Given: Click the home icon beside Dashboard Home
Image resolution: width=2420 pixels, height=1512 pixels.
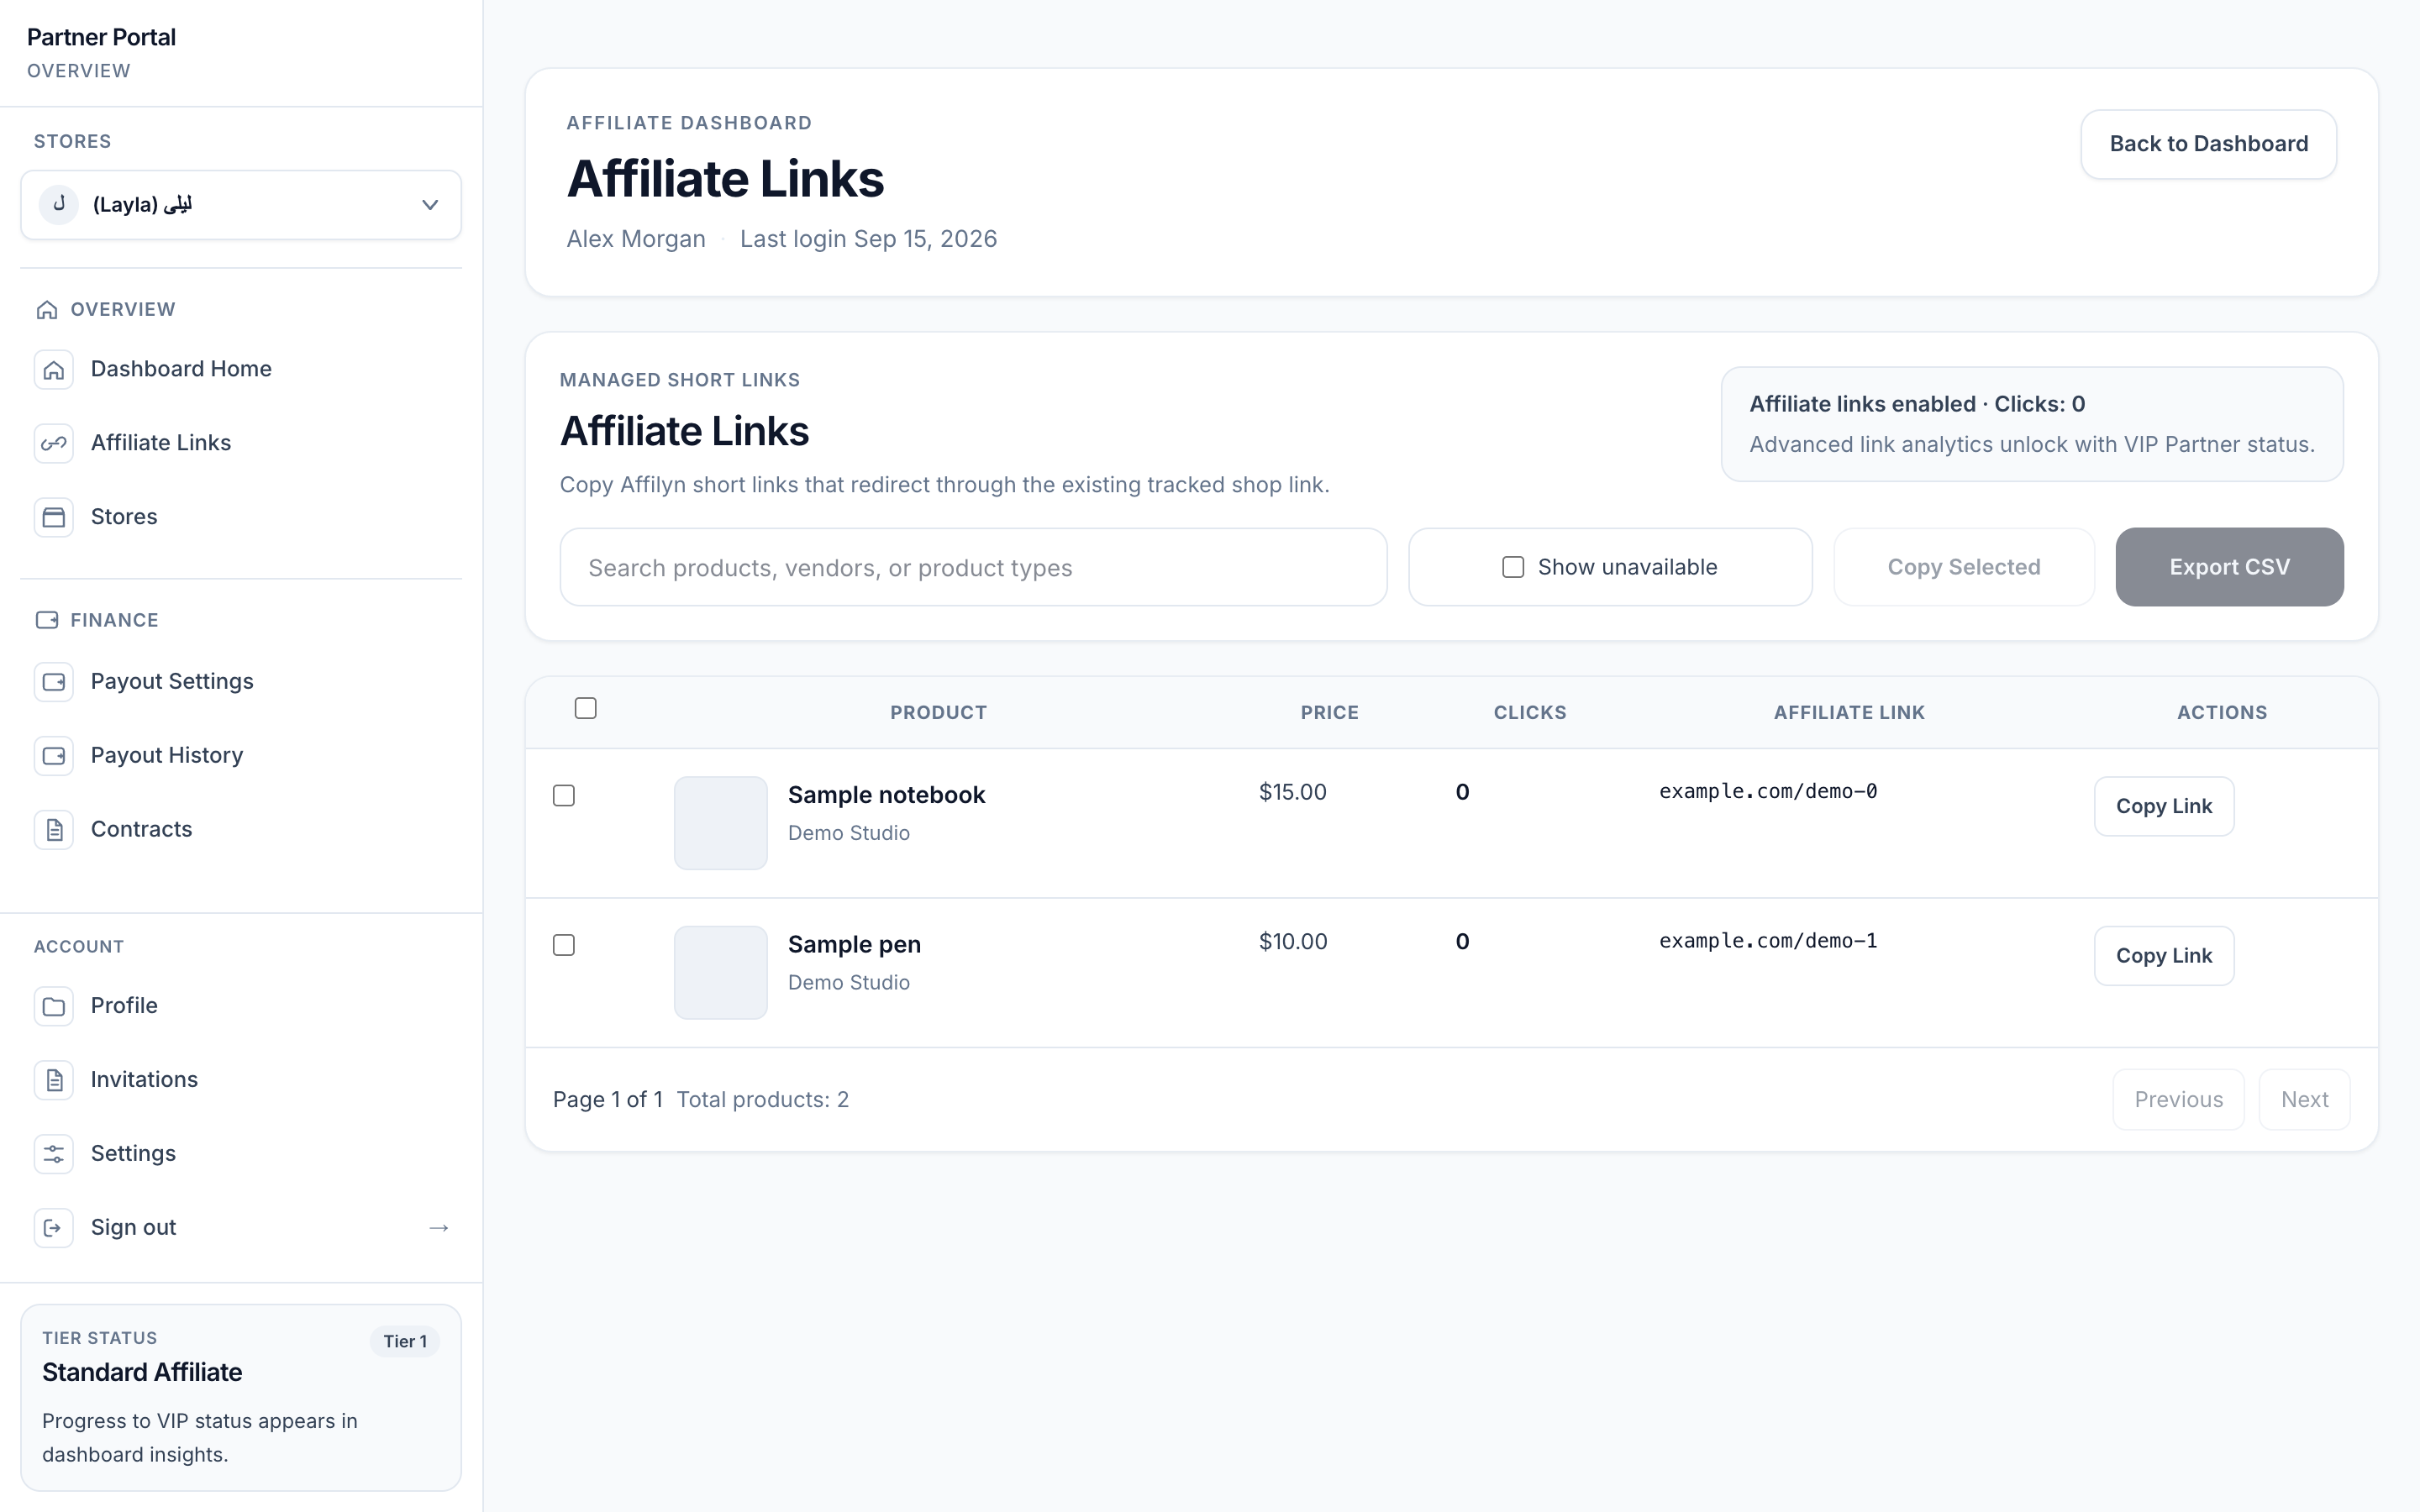Looking at the screenshot, I should tap(54, 369).
